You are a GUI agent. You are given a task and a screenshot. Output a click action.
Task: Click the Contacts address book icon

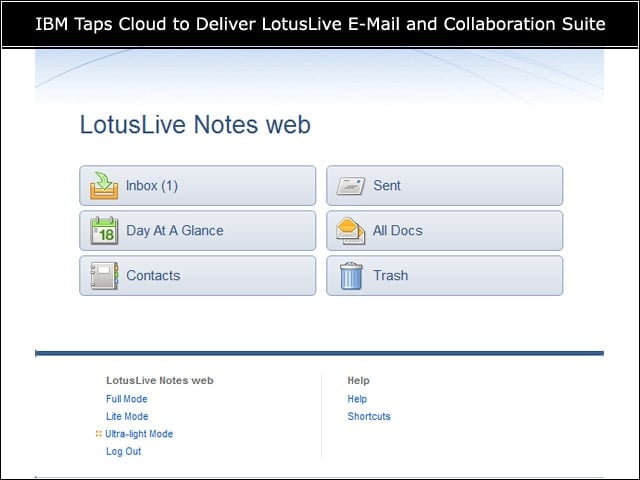click(x=104, y=276)
